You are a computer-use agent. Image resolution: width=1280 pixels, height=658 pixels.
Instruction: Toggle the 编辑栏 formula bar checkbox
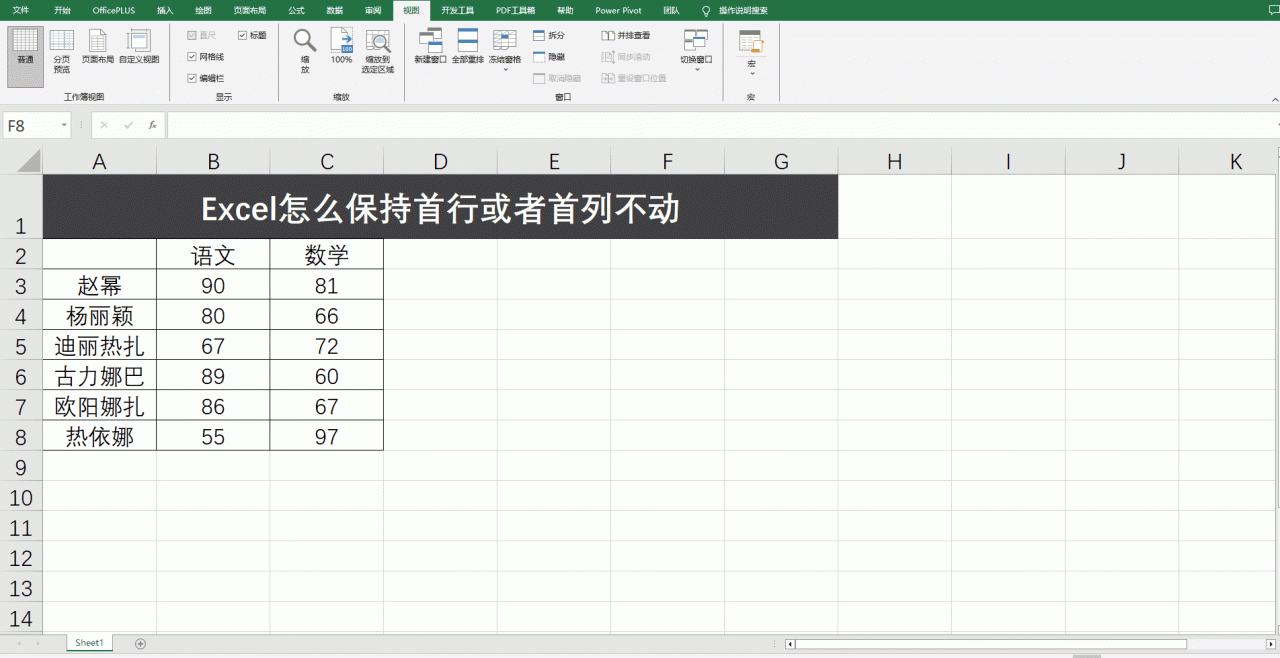192,78
